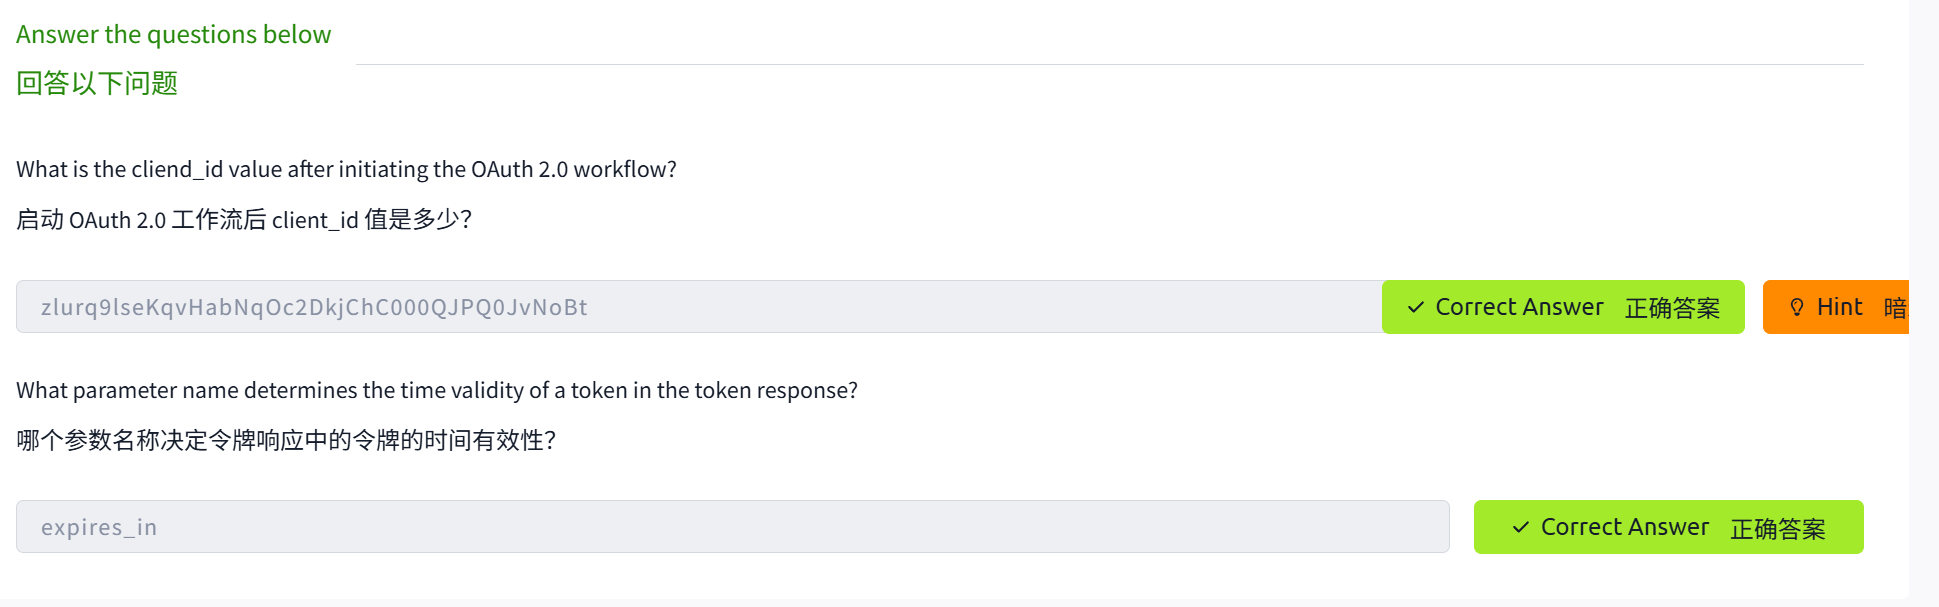Click the checkmark icon beside the expires_in answer
Image resolution: width=1939 pixels, height=607 pixels.
[1520, 527]
